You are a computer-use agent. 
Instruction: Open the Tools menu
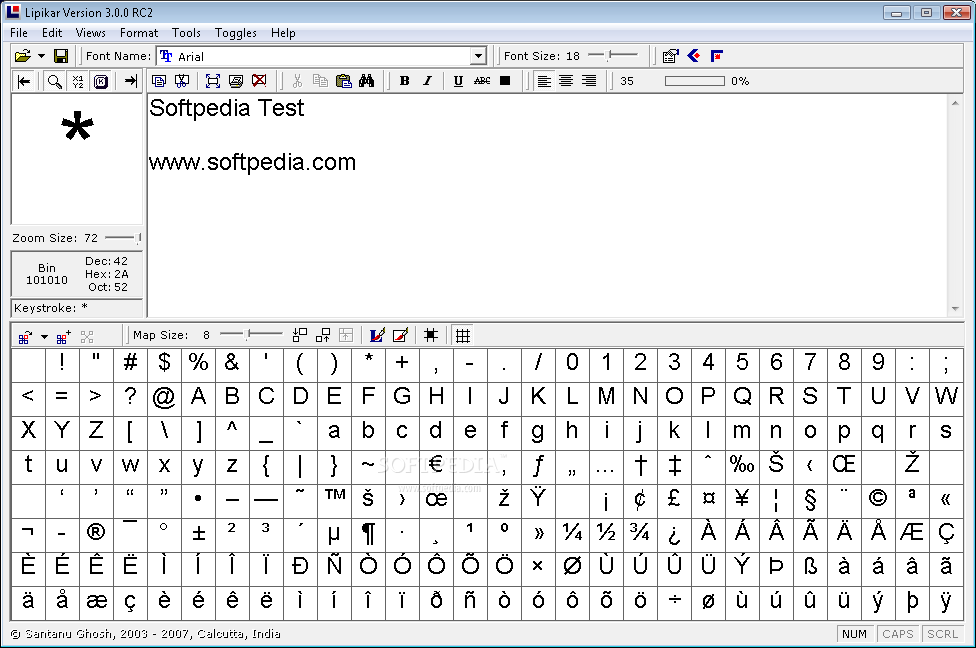point(186,33)
